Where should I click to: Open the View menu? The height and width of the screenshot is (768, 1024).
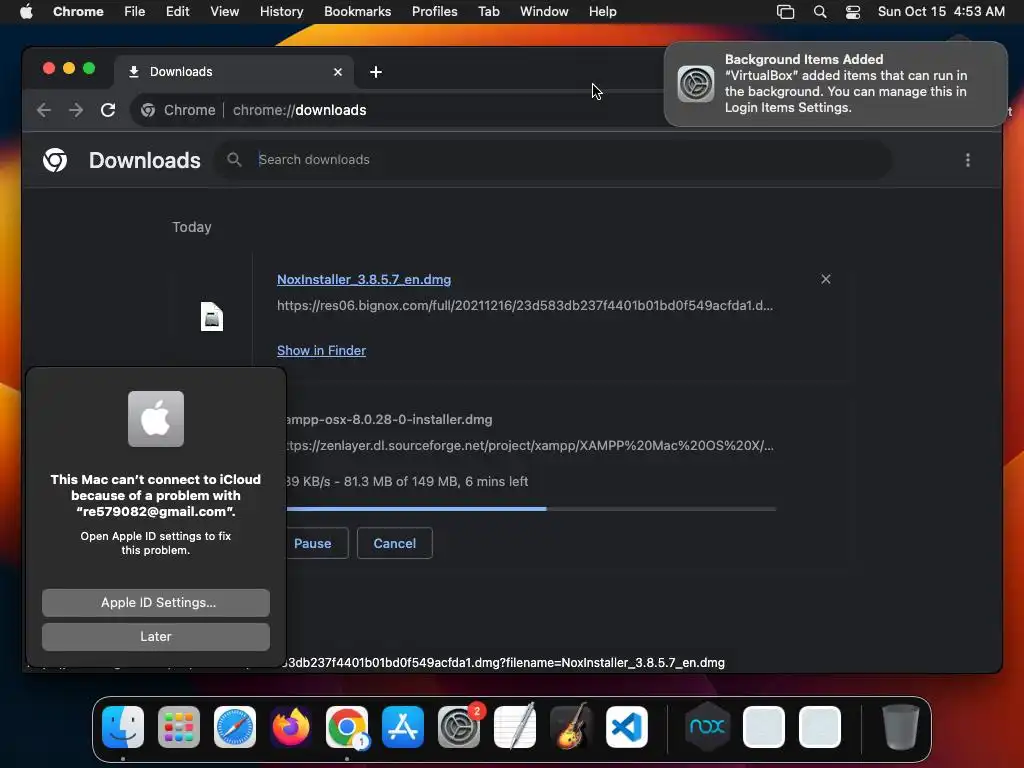pyautogui.click(x=224, y=11)
